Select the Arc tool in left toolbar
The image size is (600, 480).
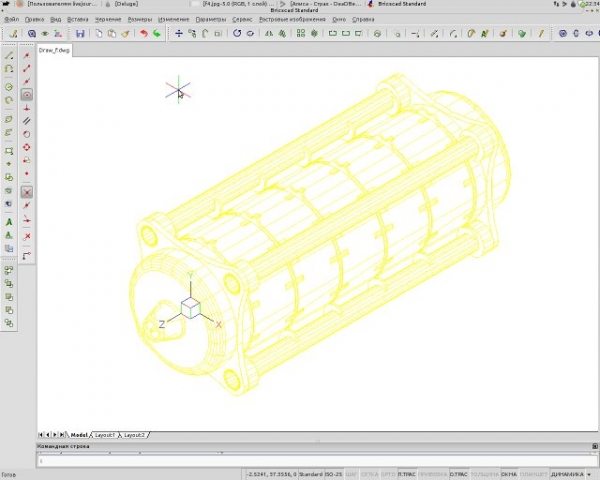[x=9, y=70]
